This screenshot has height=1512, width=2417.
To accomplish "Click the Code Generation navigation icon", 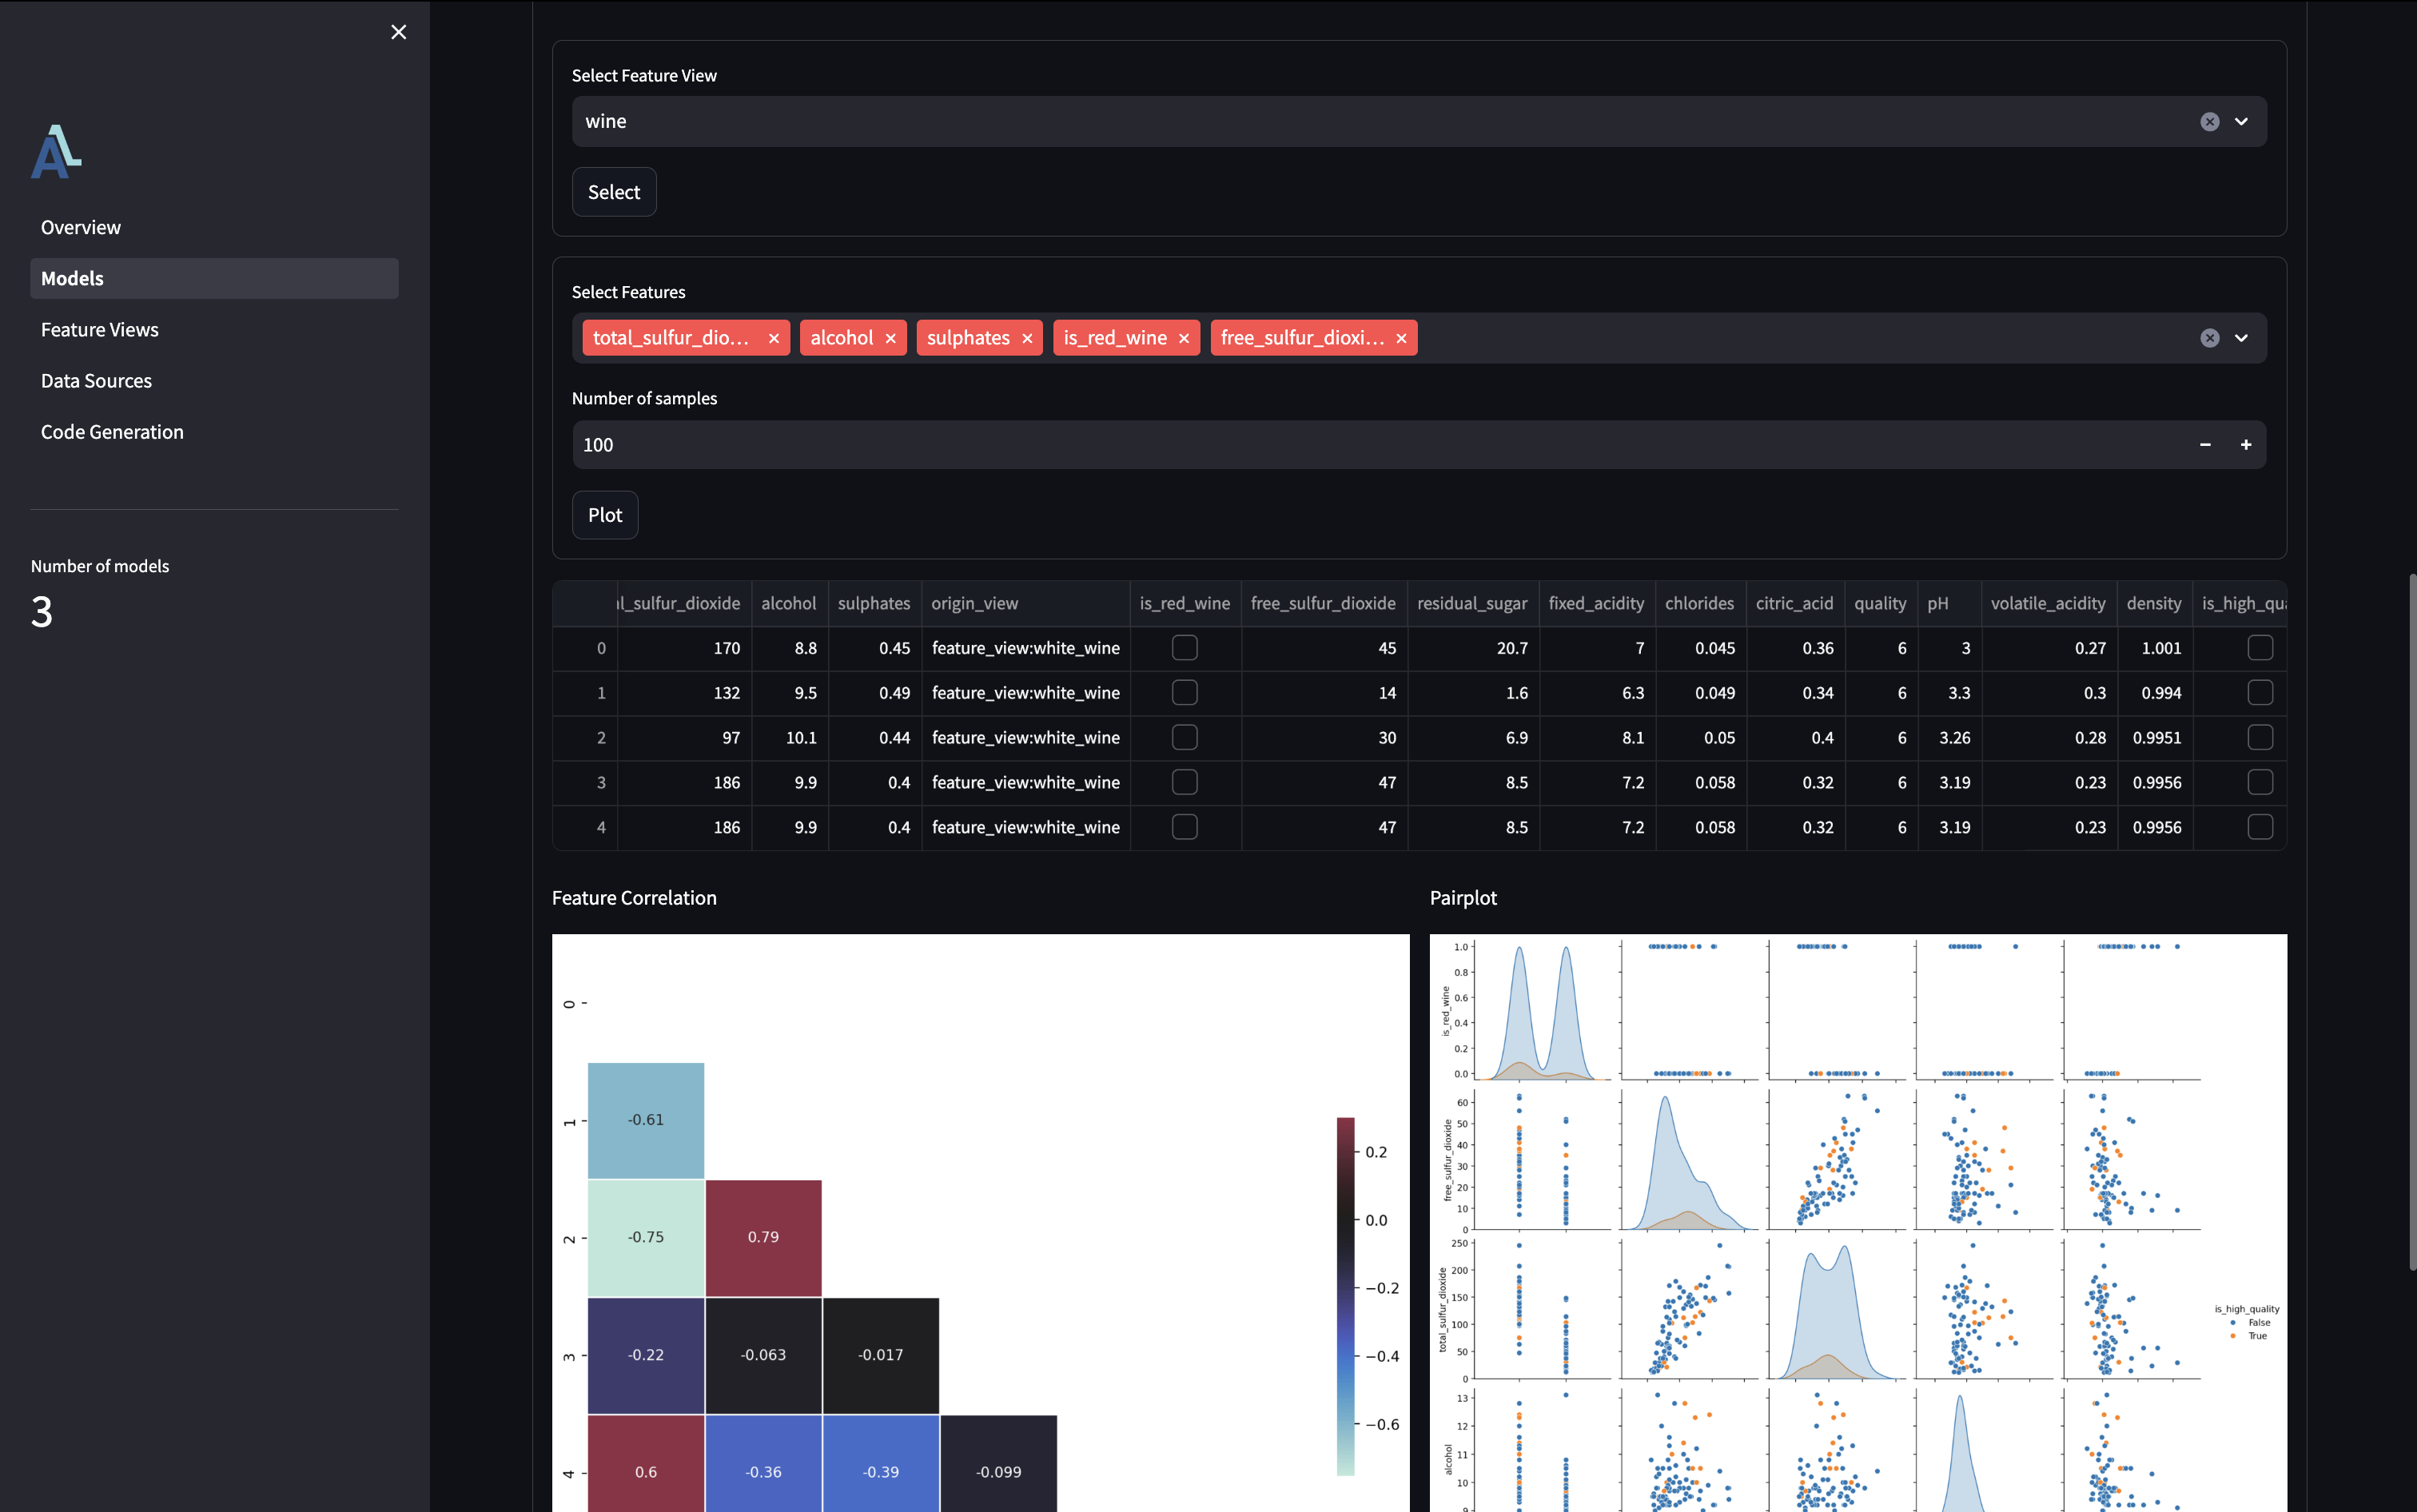I will [111, 430].
